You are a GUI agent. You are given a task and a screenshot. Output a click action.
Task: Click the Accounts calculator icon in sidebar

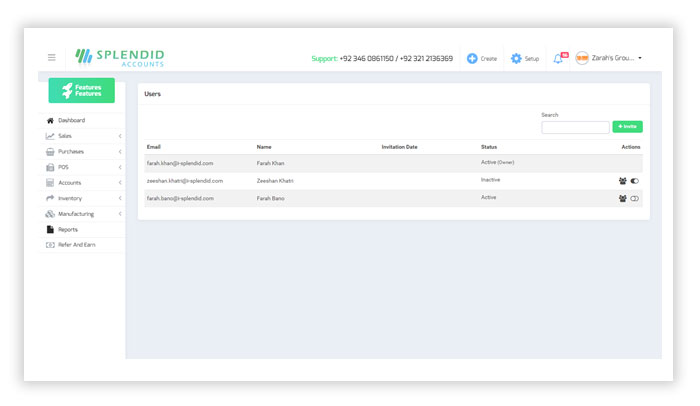tap(50, 183)
